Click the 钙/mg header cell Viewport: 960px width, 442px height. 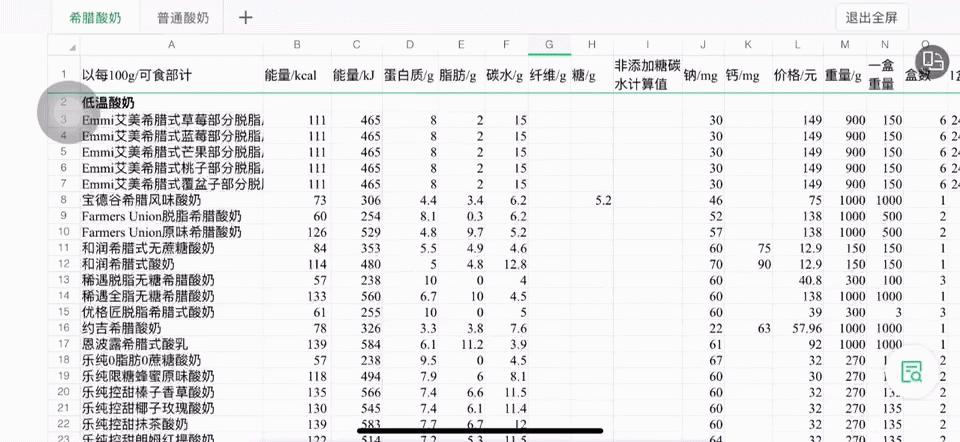point(748,75)
